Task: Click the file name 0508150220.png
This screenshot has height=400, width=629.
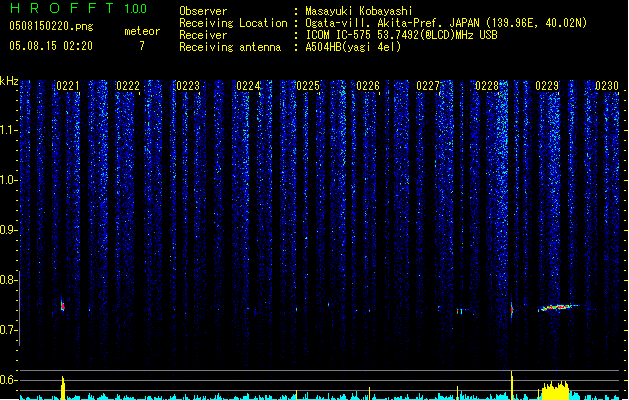Action: click(x=51, y=26)
